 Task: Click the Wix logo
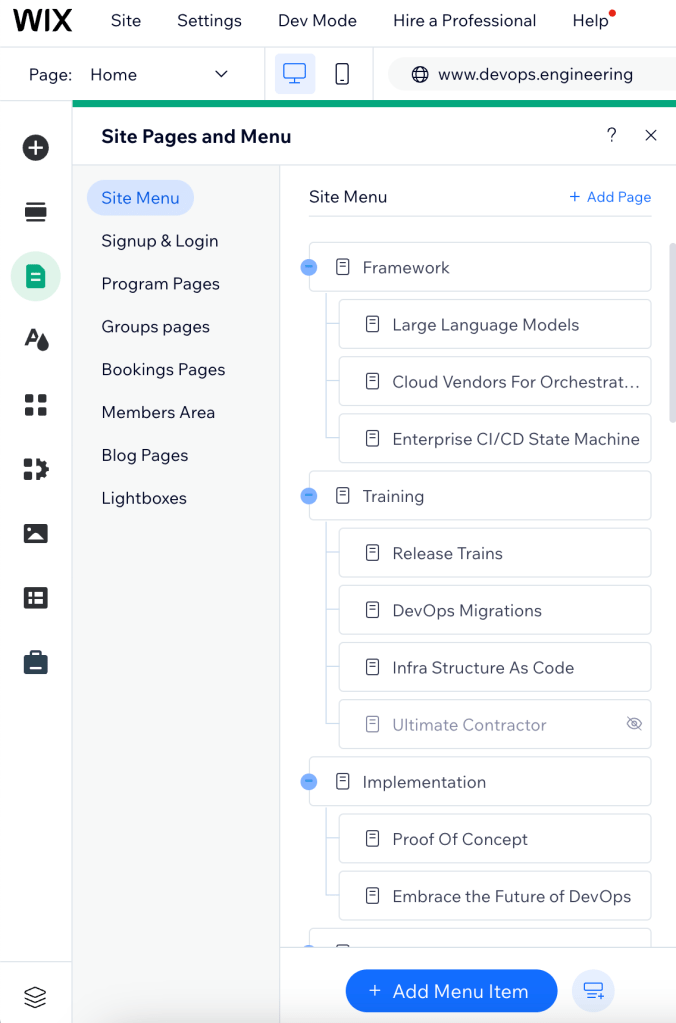coord(42,21)
